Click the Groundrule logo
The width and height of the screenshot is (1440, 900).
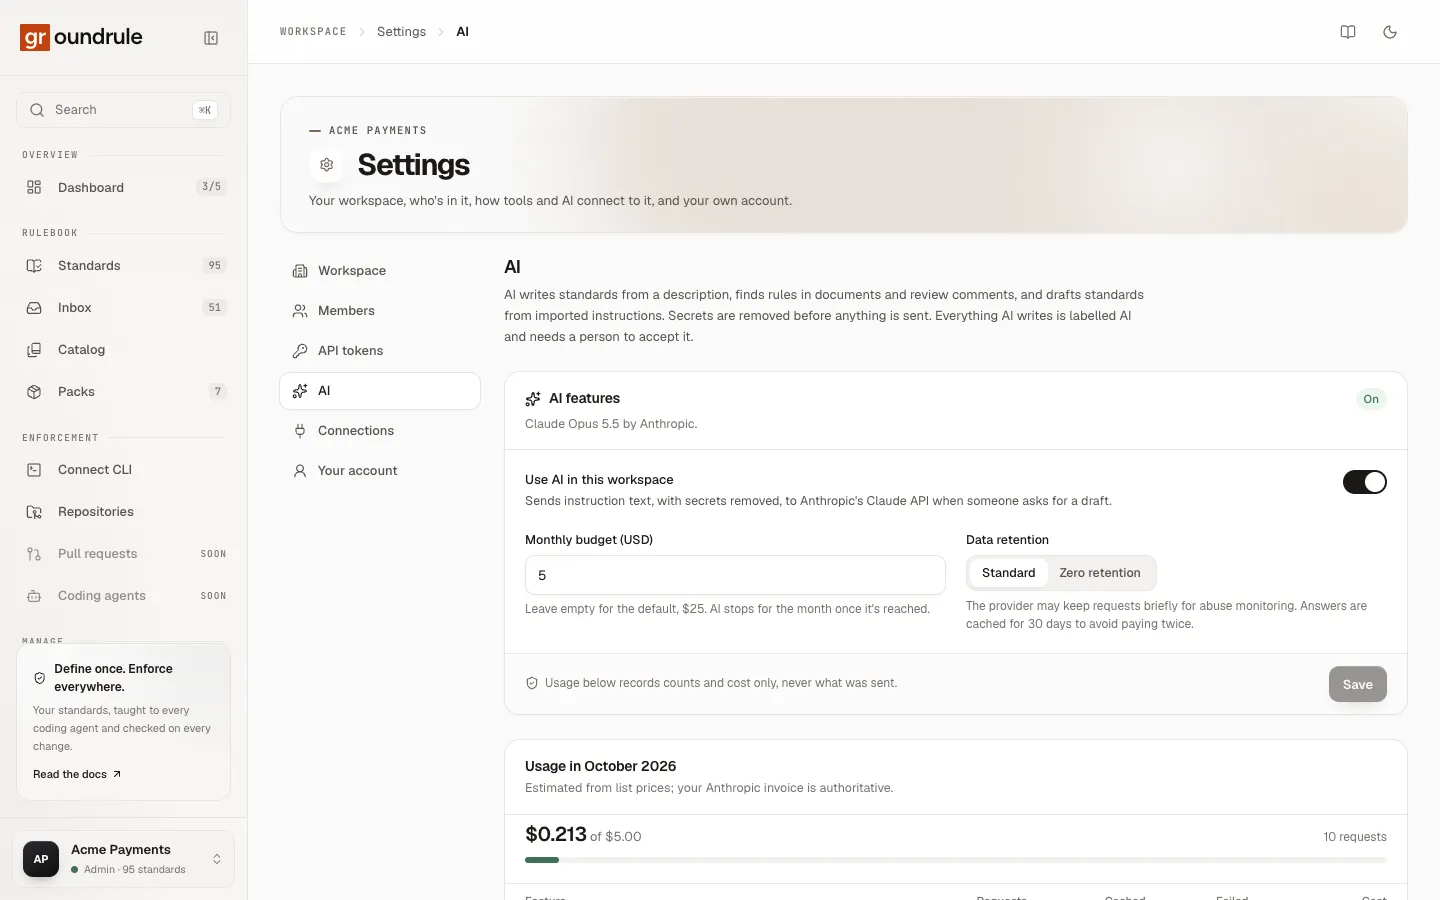pos(81,37)
